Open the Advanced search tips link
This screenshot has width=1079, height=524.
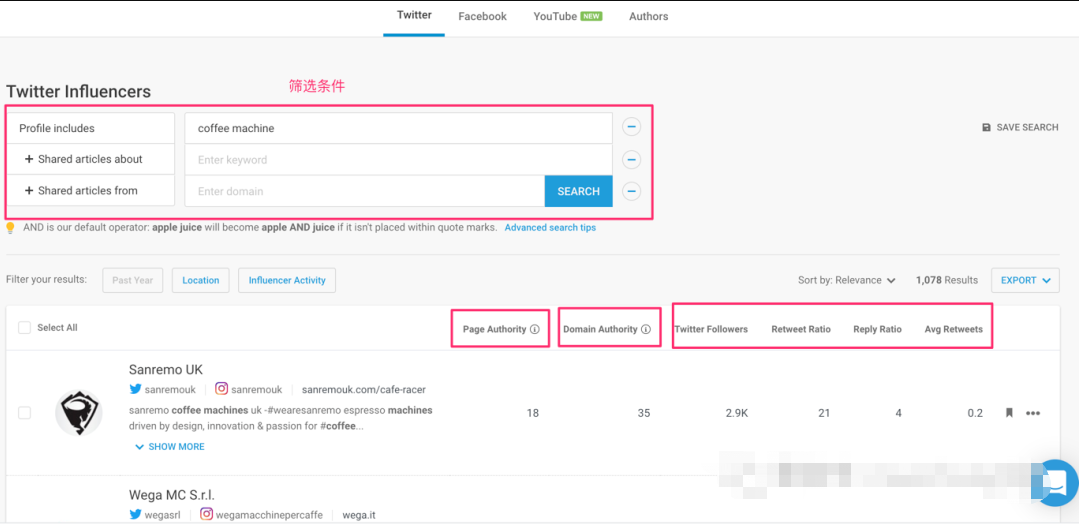[x=550, y=228]
